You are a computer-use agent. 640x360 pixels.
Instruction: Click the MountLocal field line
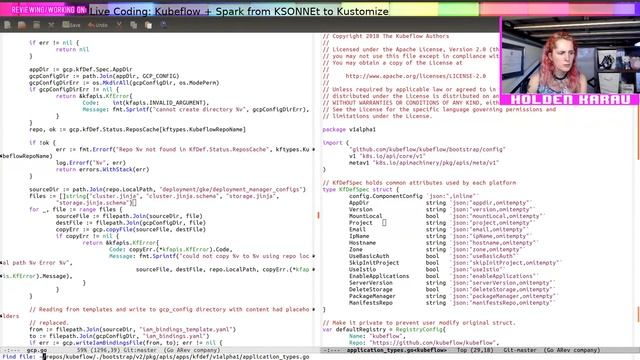447,216
